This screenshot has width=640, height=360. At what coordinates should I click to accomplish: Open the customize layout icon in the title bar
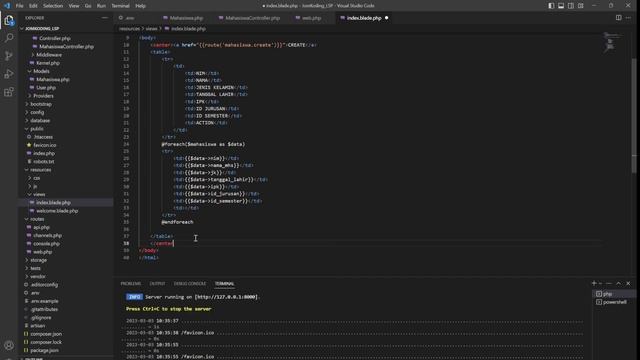(x=580, y=6)
